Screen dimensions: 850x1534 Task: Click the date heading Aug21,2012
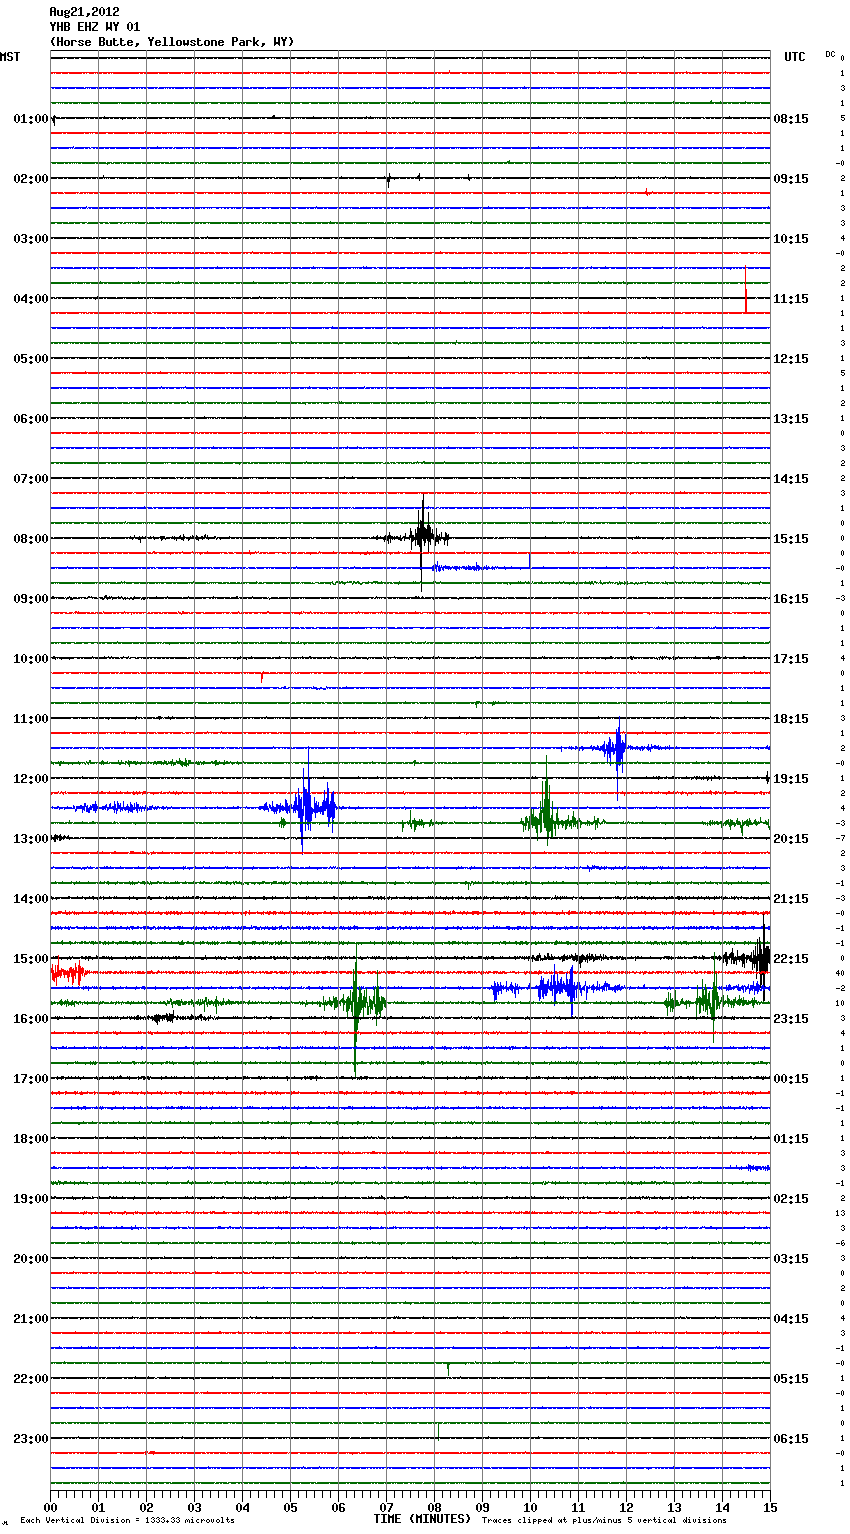84,12
